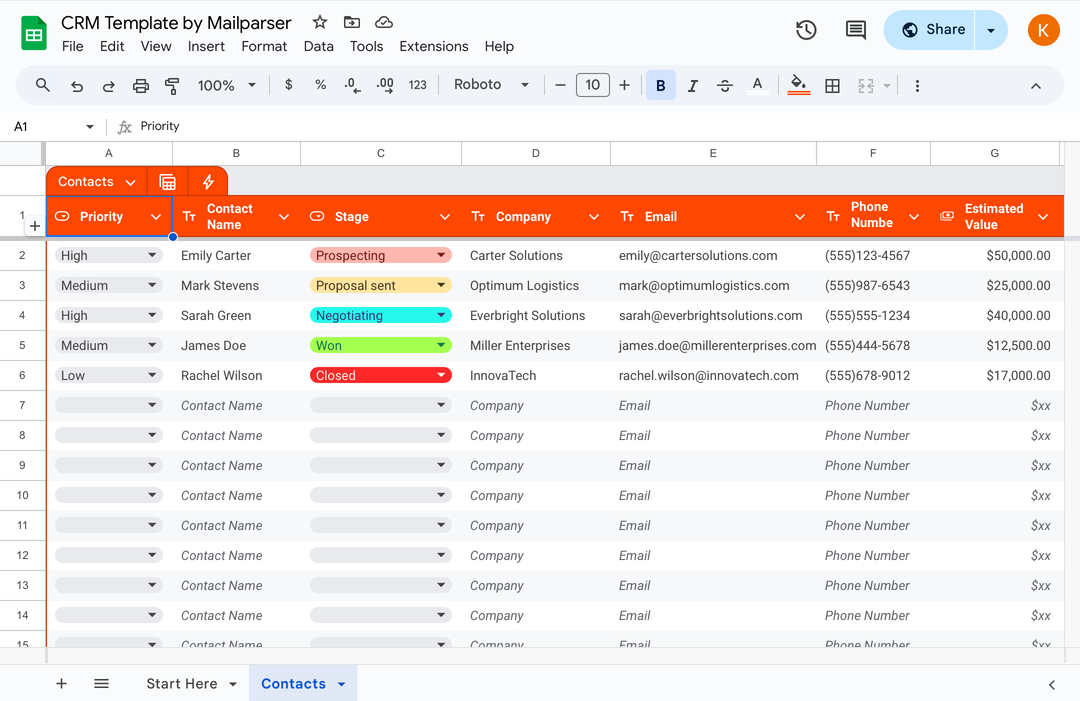The width and height of the screenshot is (1080, 701).
Task: Select the row 9 header
Action: [22, 465]
